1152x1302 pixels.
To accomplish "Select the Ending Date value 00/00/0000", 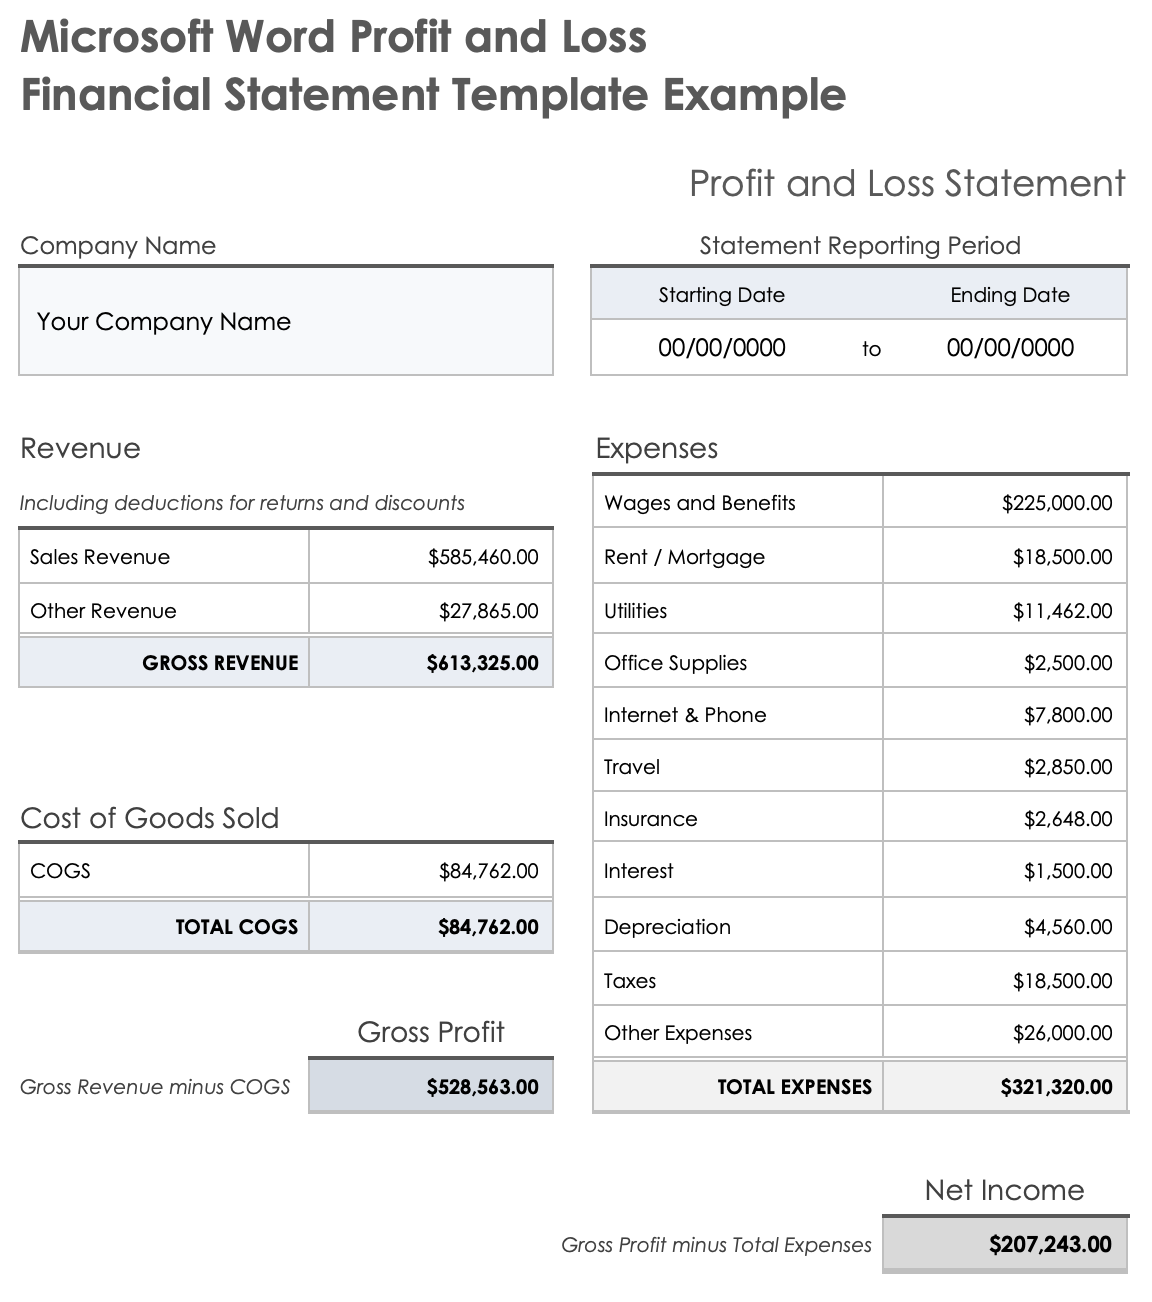I will click(1009, 348).
